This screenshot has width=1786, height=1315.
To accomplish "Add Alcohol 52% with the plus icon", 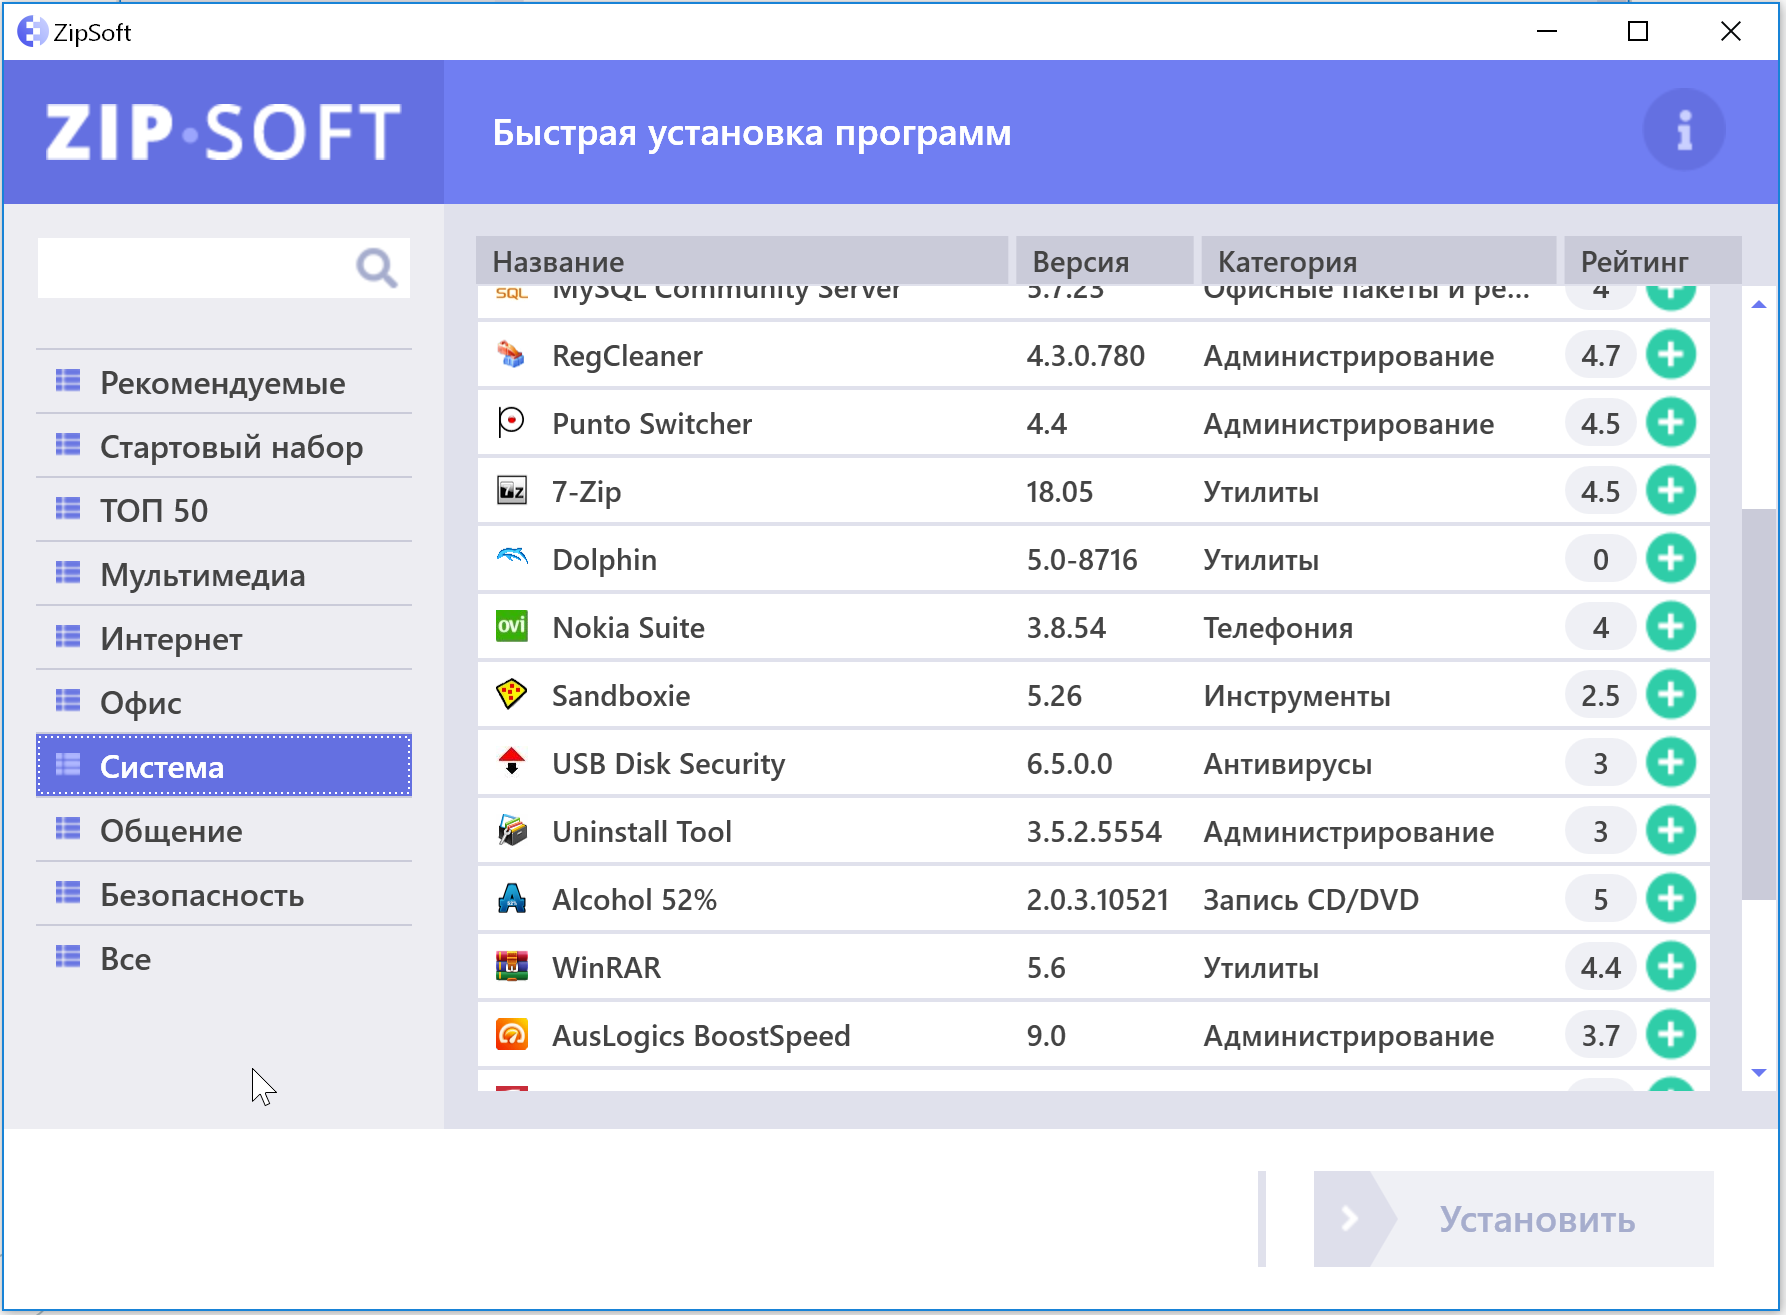I will click(x=1671, y=898).
